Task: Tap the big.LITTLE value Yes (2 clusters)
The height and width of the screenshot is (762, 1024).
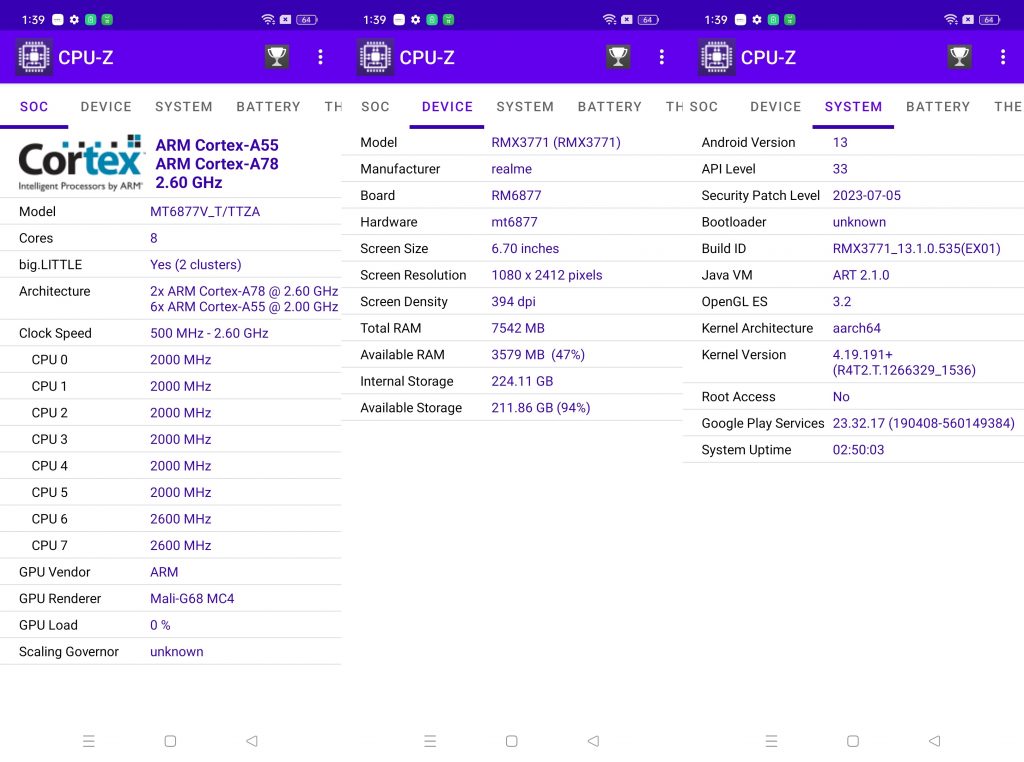Action: (x=195, y=264)
